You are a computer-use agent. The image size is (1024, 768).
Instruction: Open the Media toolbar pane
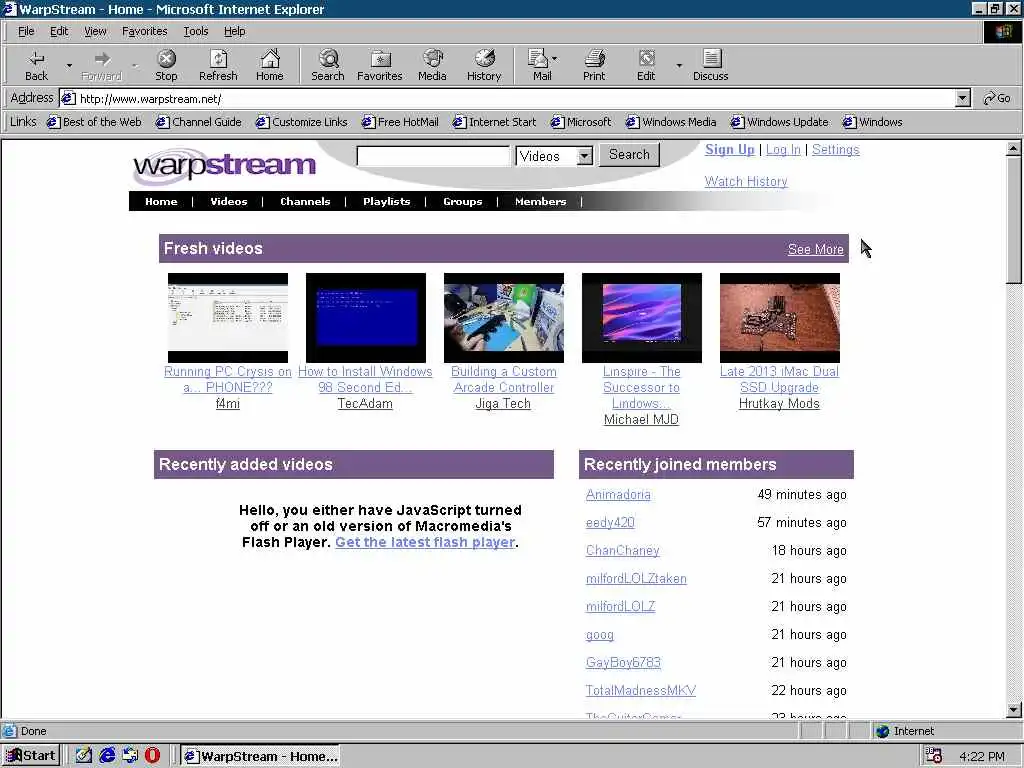(x=432, y=65)
